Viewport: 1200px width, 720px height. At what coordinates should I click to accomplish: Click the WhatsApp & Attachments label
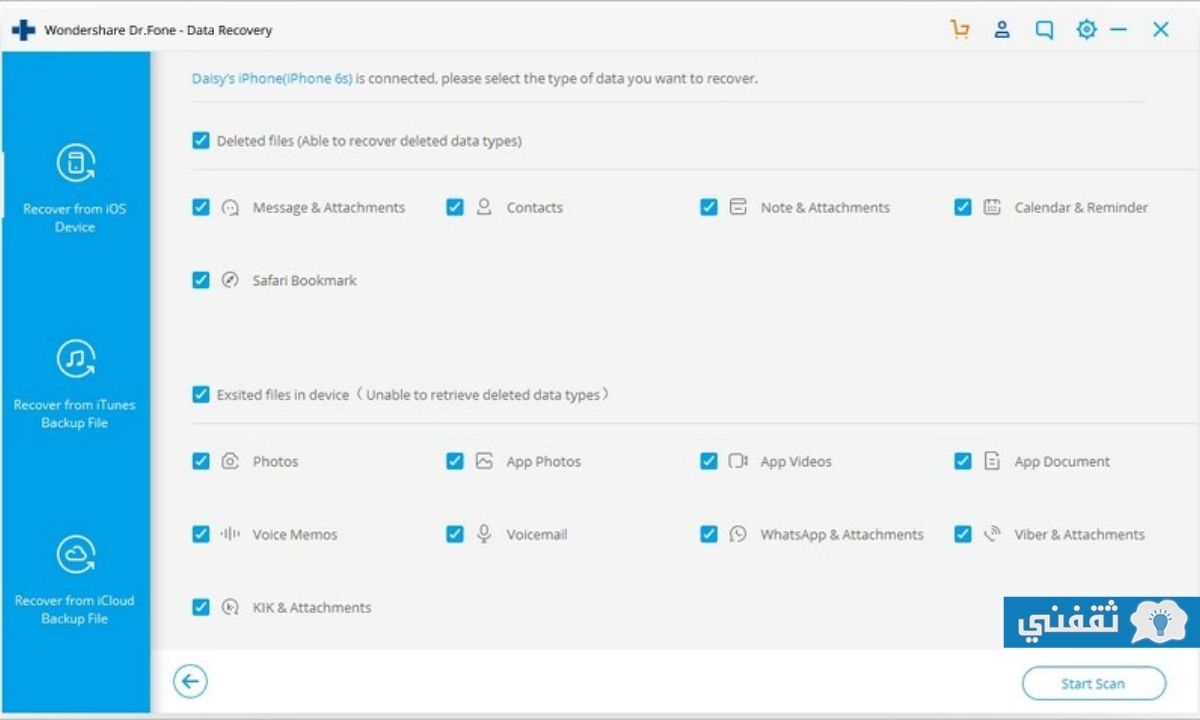pyautogui.click(x=842, y=535)
